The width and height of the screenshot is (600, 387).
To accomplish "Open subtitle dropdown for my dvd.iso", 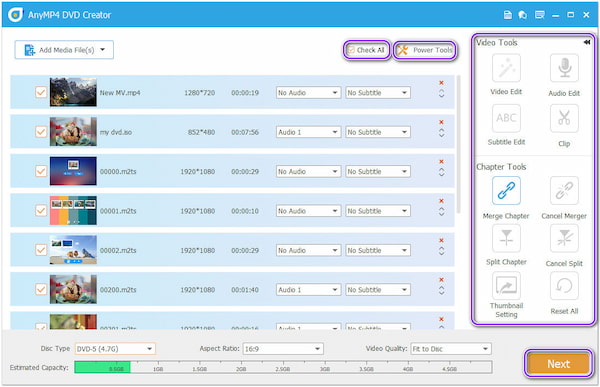I will pyautogui.click(x=378, y=132).
